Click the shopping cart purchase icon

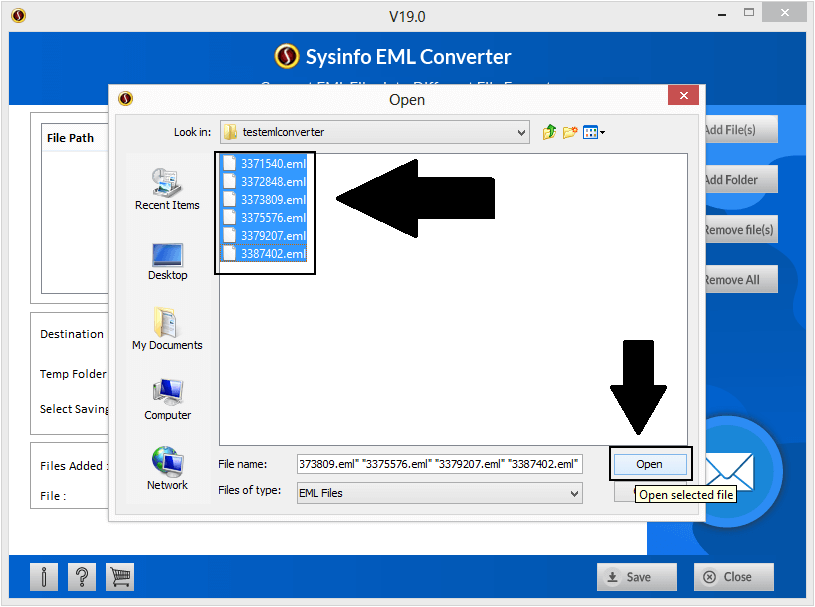[x=120, y=577]
